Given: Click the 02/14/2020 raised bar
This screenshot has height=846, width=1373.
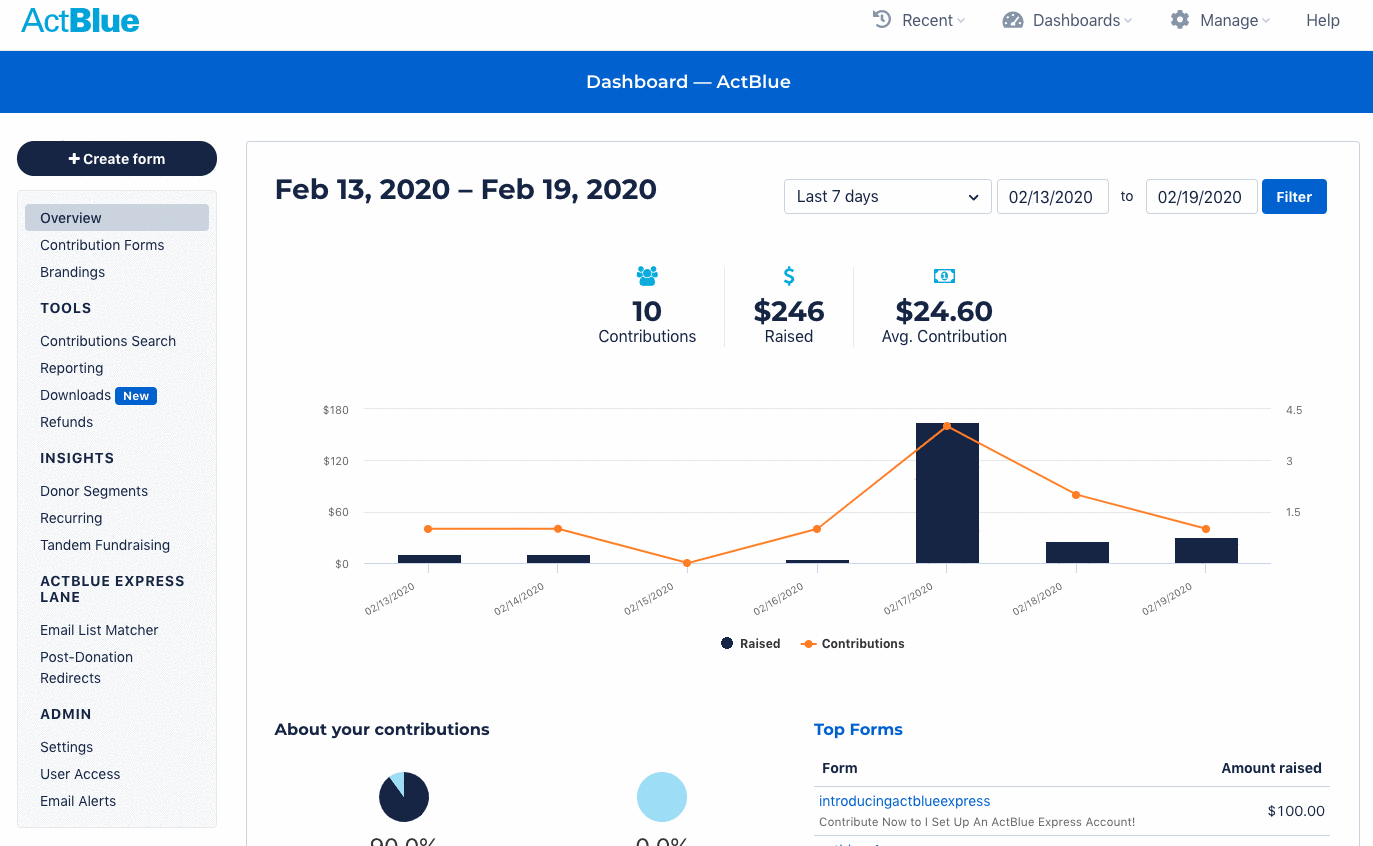Looking at the screenshot, I should [x=558, y=559].
